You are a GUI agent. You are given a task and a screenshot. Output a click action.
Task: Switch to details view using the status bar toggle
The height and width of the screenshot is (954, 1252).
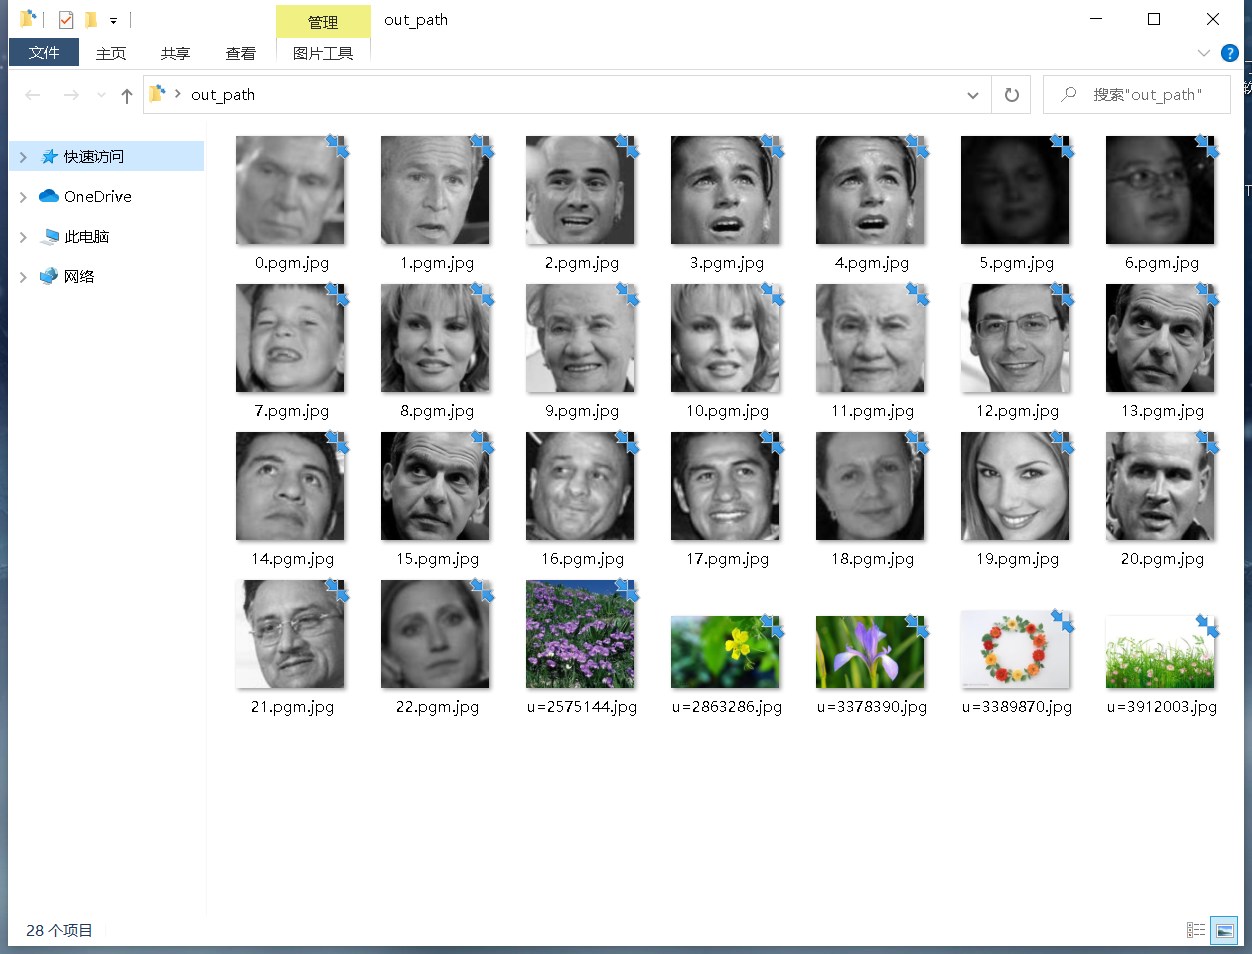(x=1196, y=930)
